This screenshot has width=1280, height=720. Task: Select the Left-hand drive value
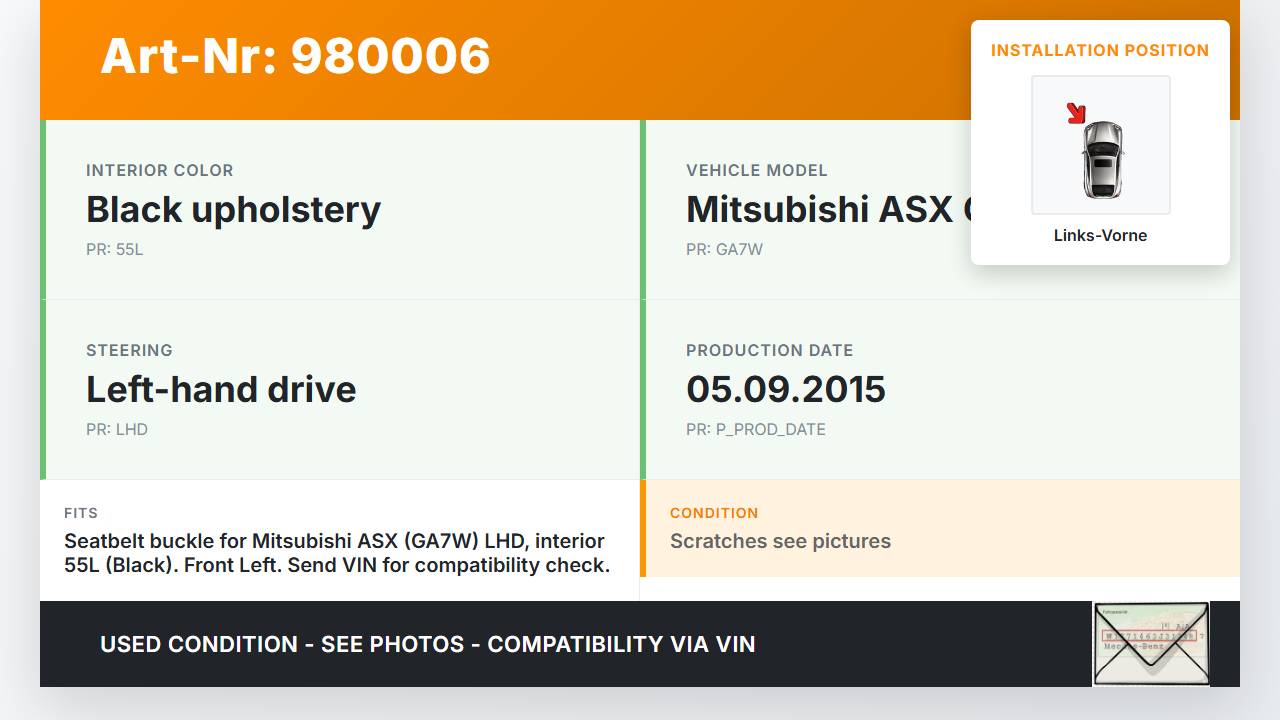(221, 390)
